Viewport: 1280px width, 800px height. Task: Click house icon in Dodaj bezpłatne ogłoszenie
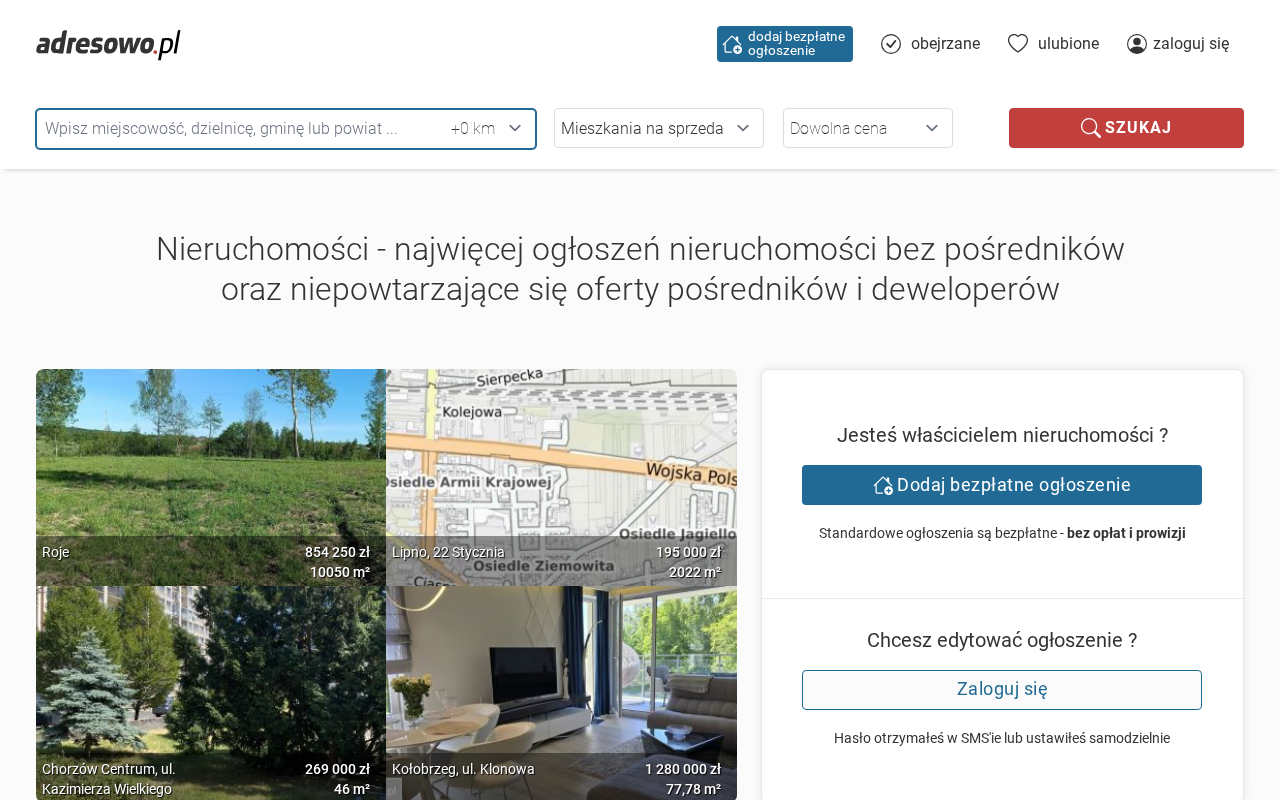point(883,485)
